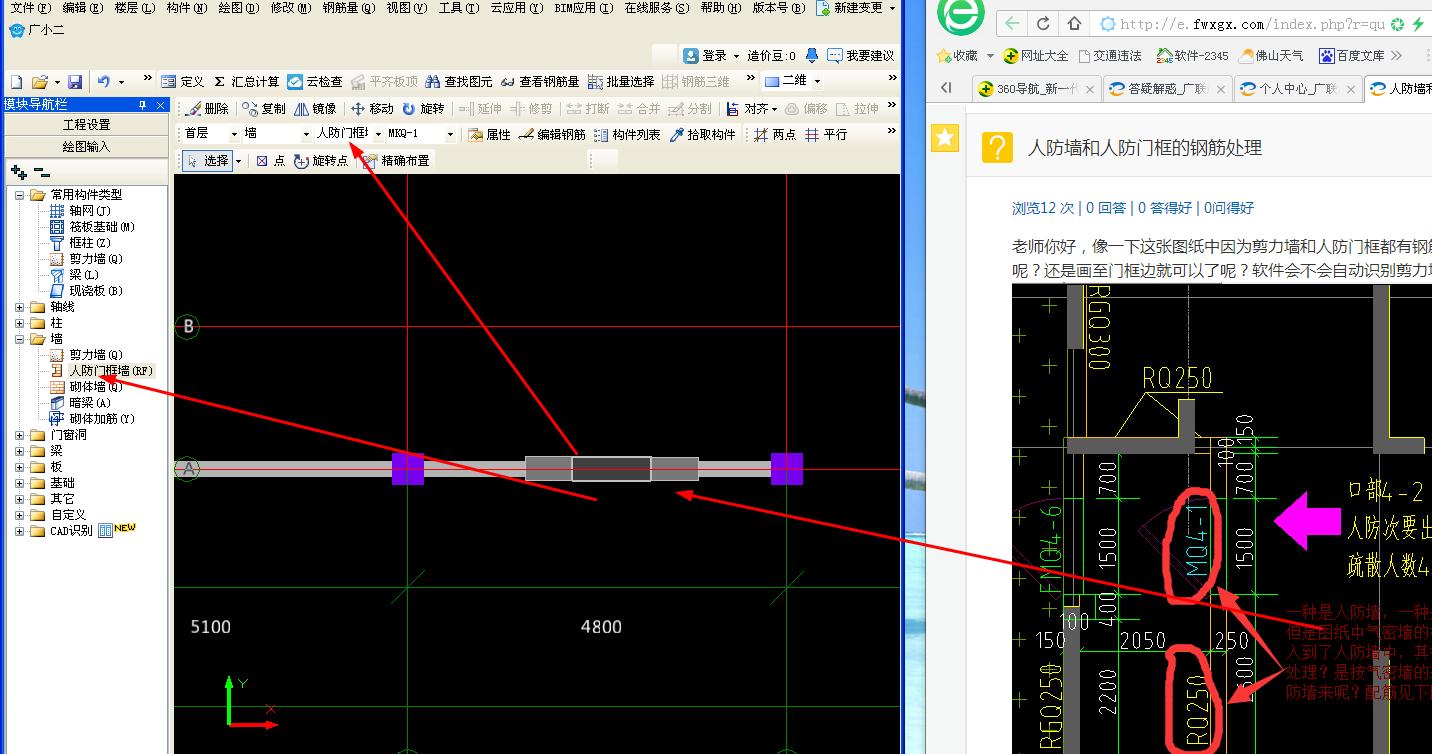Open the 钢筋量 Rebar Quantity menu
Screen dimensions: 1432x754
[349, 8]
